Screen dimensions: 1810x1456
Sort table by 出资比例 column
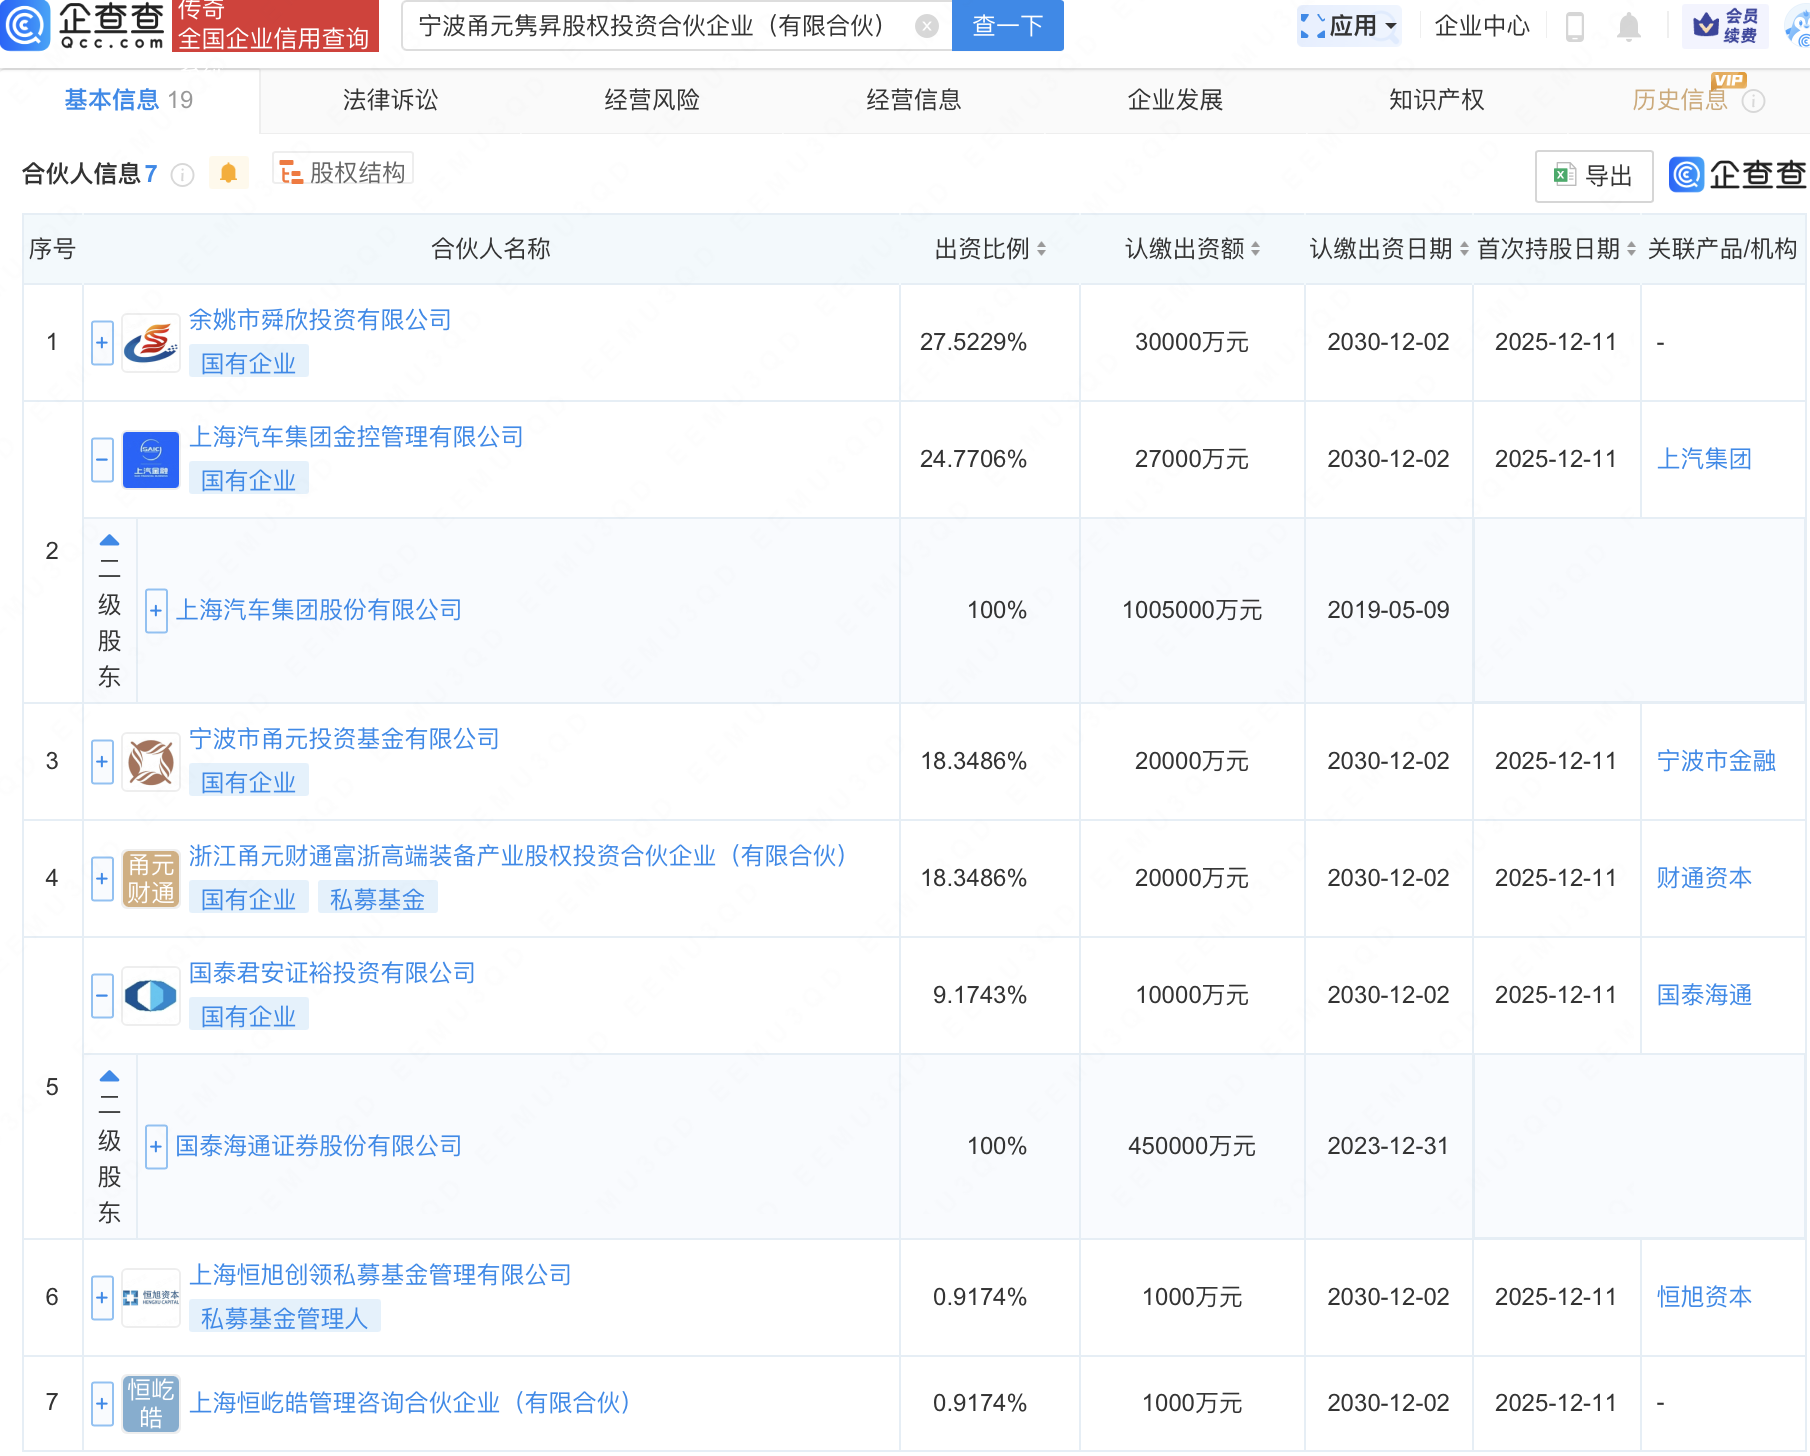pyautogui.click(x=1041, y=249)
